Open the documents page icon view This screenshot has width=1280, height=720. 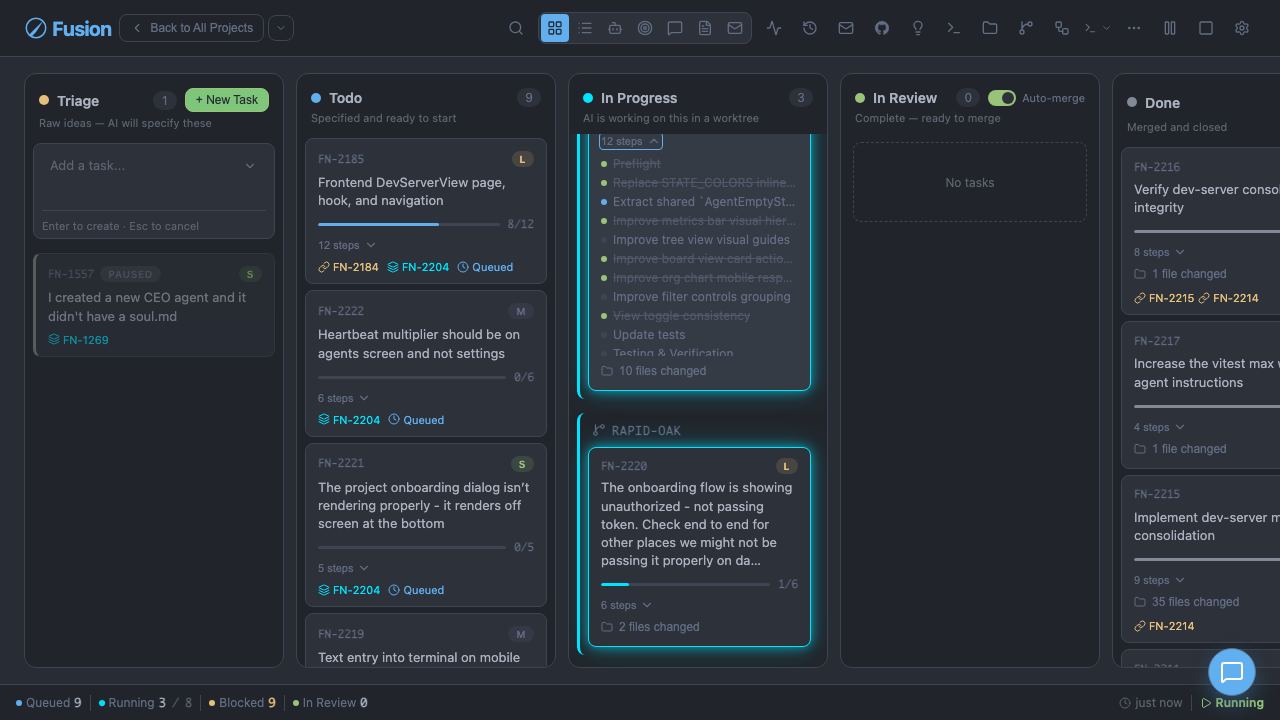705,28
